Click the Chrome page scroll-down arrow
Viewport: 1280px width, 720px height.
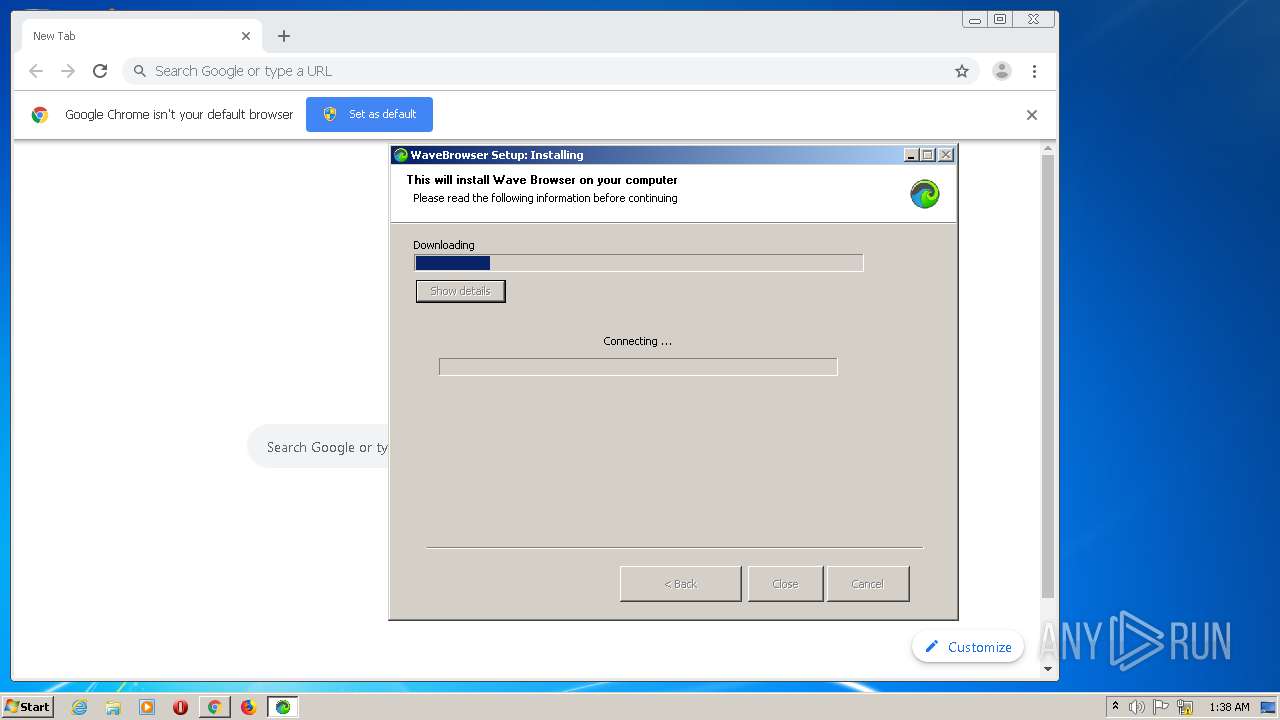pyautogui.click(x=1048, y=669)
